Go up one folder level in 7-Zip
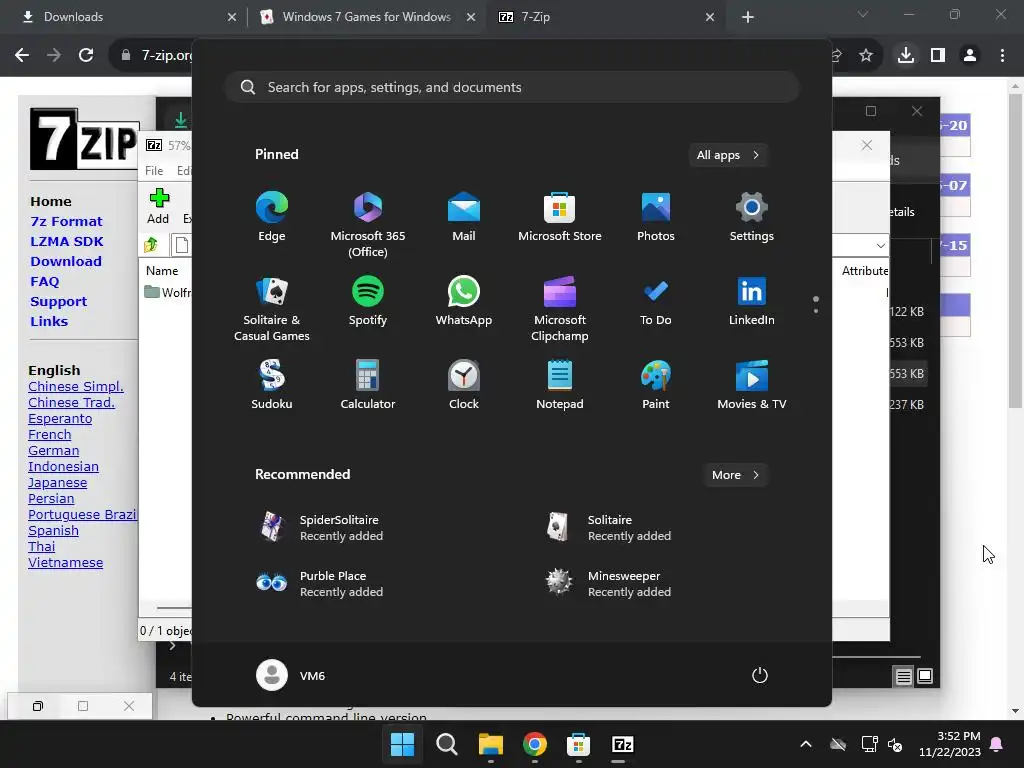 [x=151, y=245]
